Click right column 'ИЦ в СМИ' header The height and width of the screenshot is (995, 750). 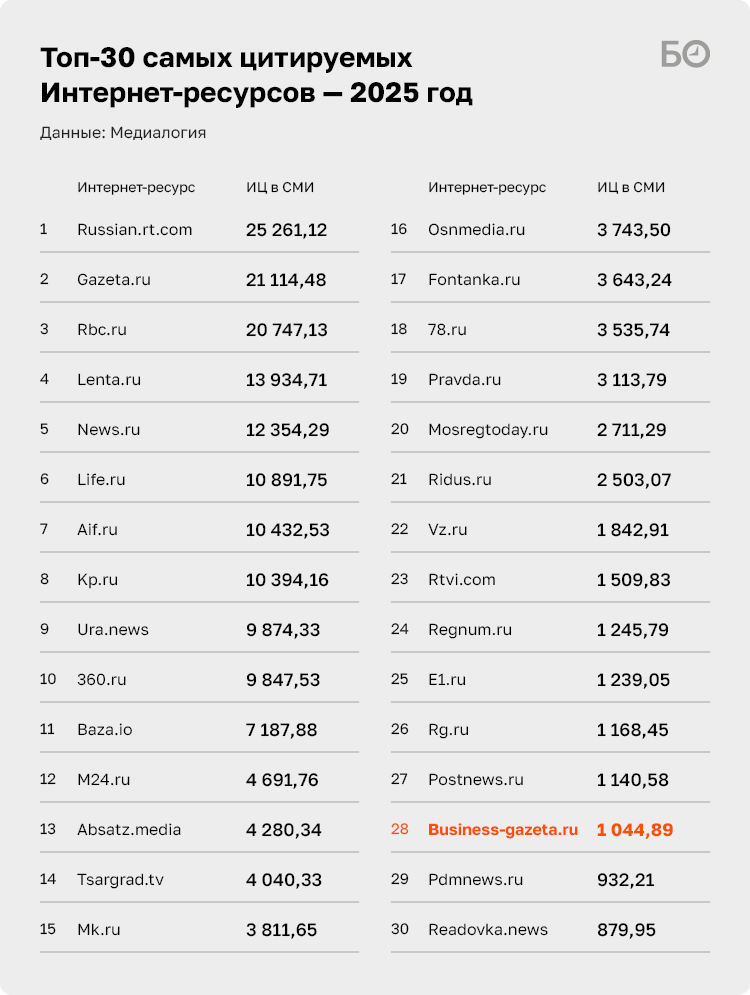coord(631,187)
